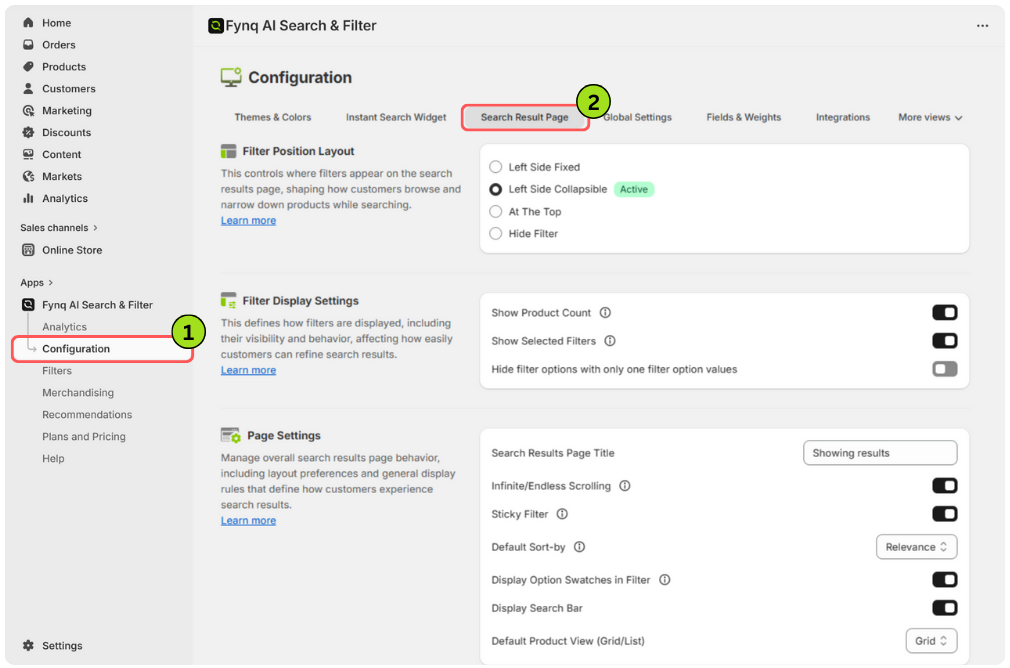Open Plans and Pricing page
Screen dimensions: 1010x668
(84, 436)
